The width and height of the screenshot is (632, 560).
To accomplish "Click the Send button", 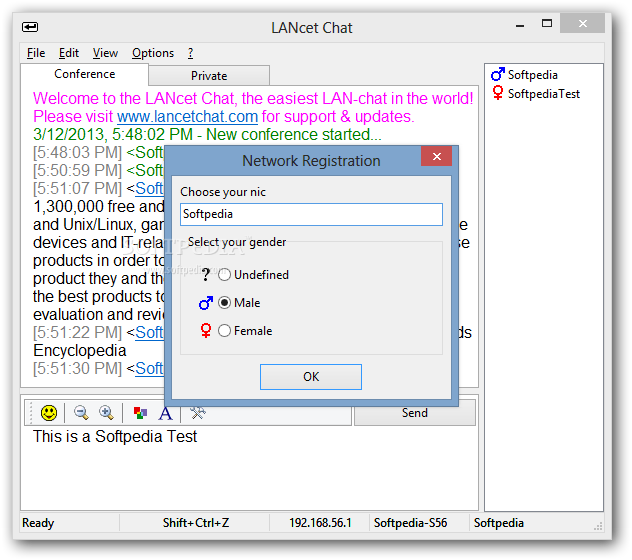I will [415, 413].
